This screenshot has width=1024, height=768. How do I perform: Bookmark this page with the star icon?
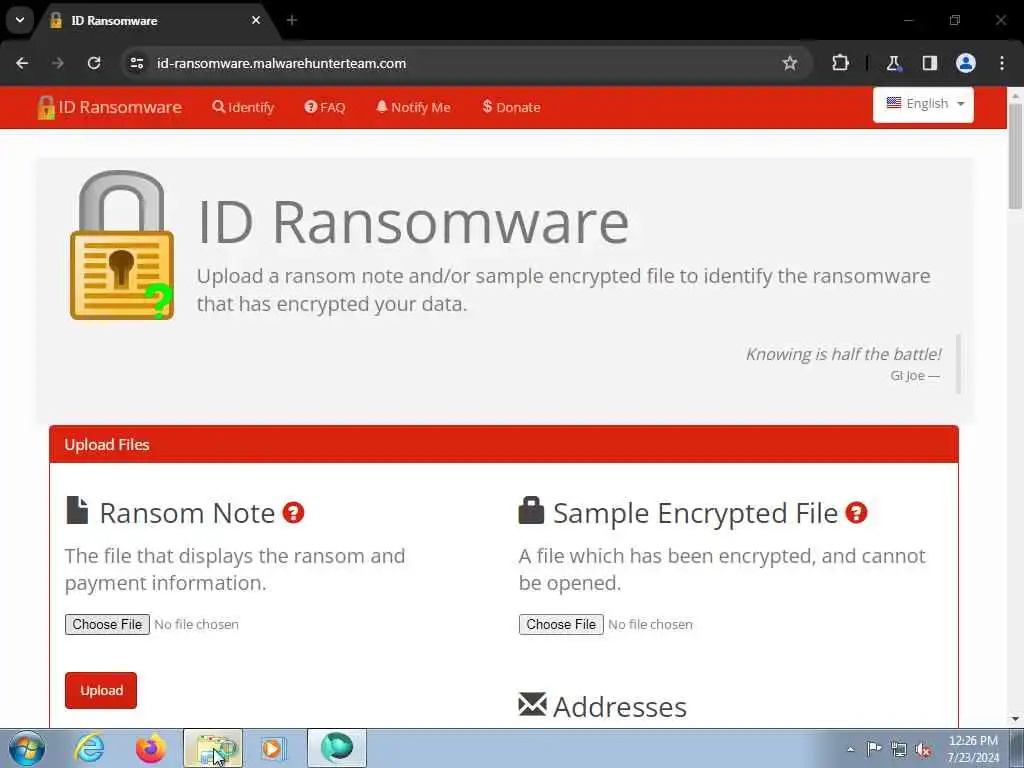pyautogui.click(x=790, y=63)
